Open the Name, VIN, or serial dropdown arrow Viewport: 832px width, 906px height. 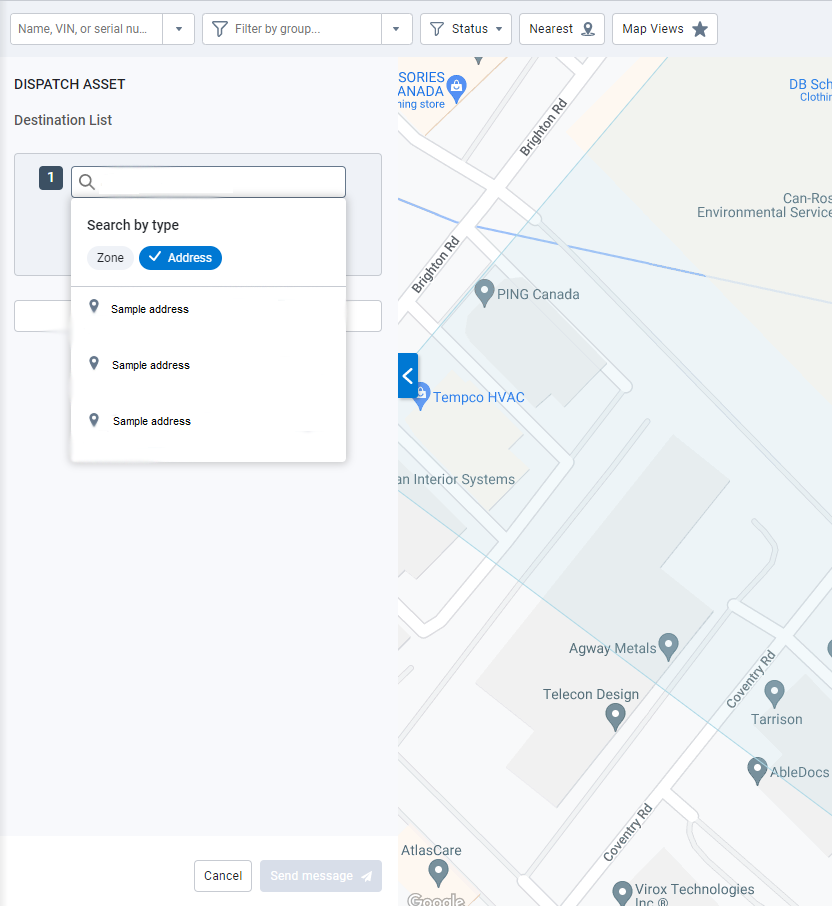point(178,29)
